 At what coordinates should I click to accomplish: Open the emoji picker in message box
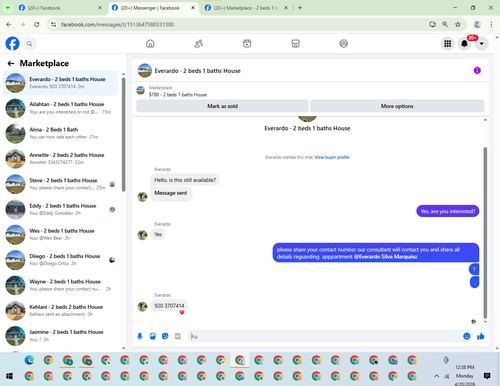pyautogui.click(x=467, y=336)
